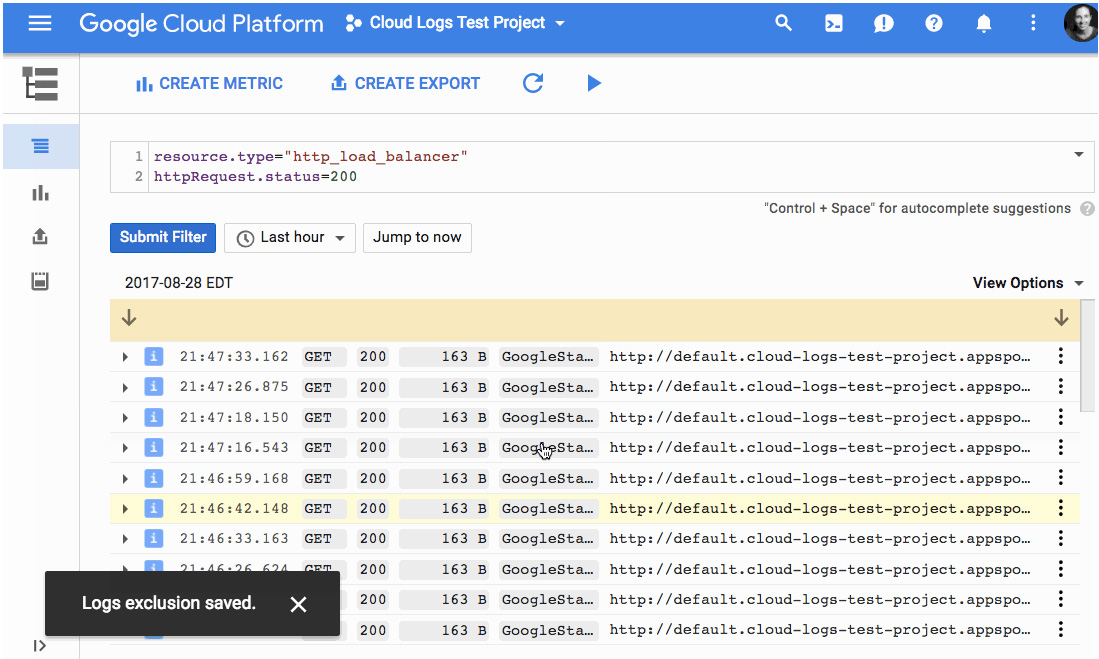The height and width of the screenshot is (659, 1099).
Task: Click the Google Cloud Platform logo
Action: coord(201,24)
